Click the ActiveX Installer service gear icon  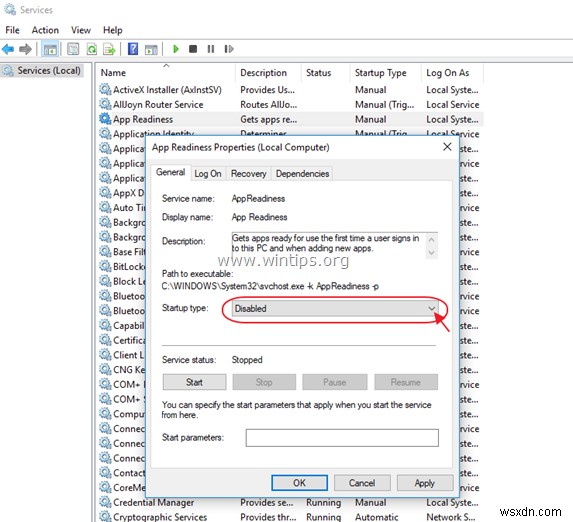pos(105,90)
